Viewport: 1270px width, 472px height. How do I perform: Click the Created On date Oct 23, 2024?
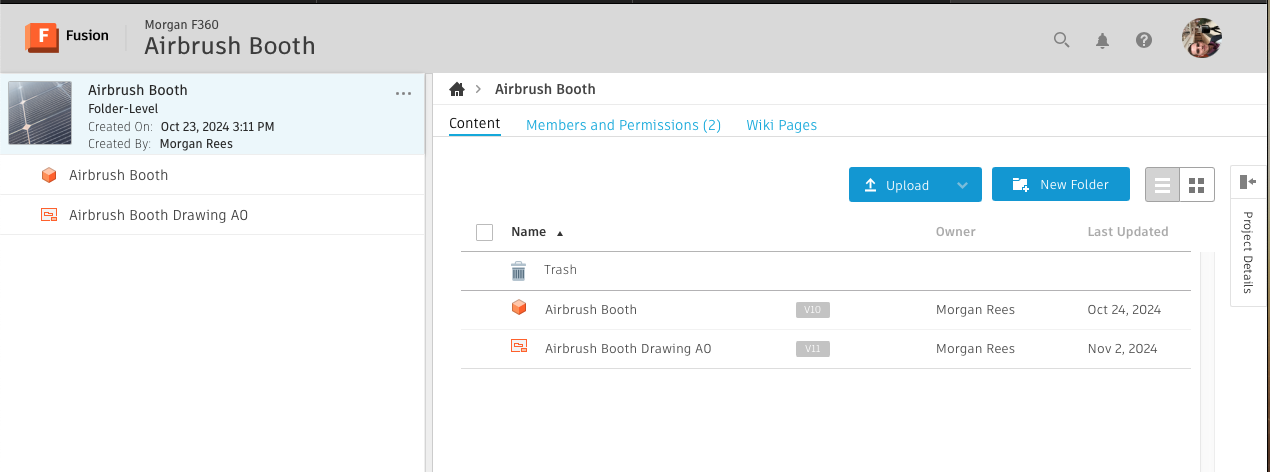click(x=217, y=127)
